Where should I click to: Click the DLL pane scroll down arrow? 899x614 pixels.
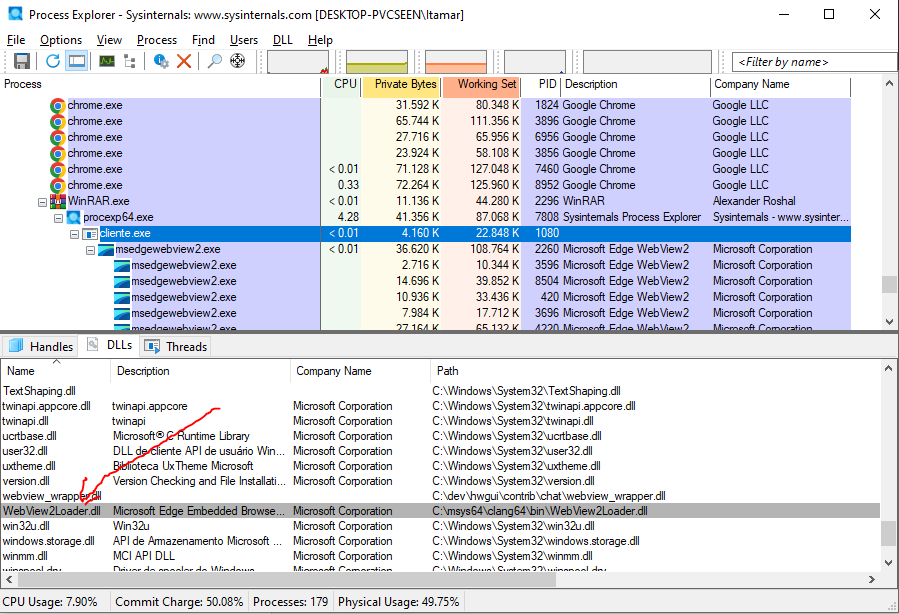pyautogui.click(x=889, y=563)
